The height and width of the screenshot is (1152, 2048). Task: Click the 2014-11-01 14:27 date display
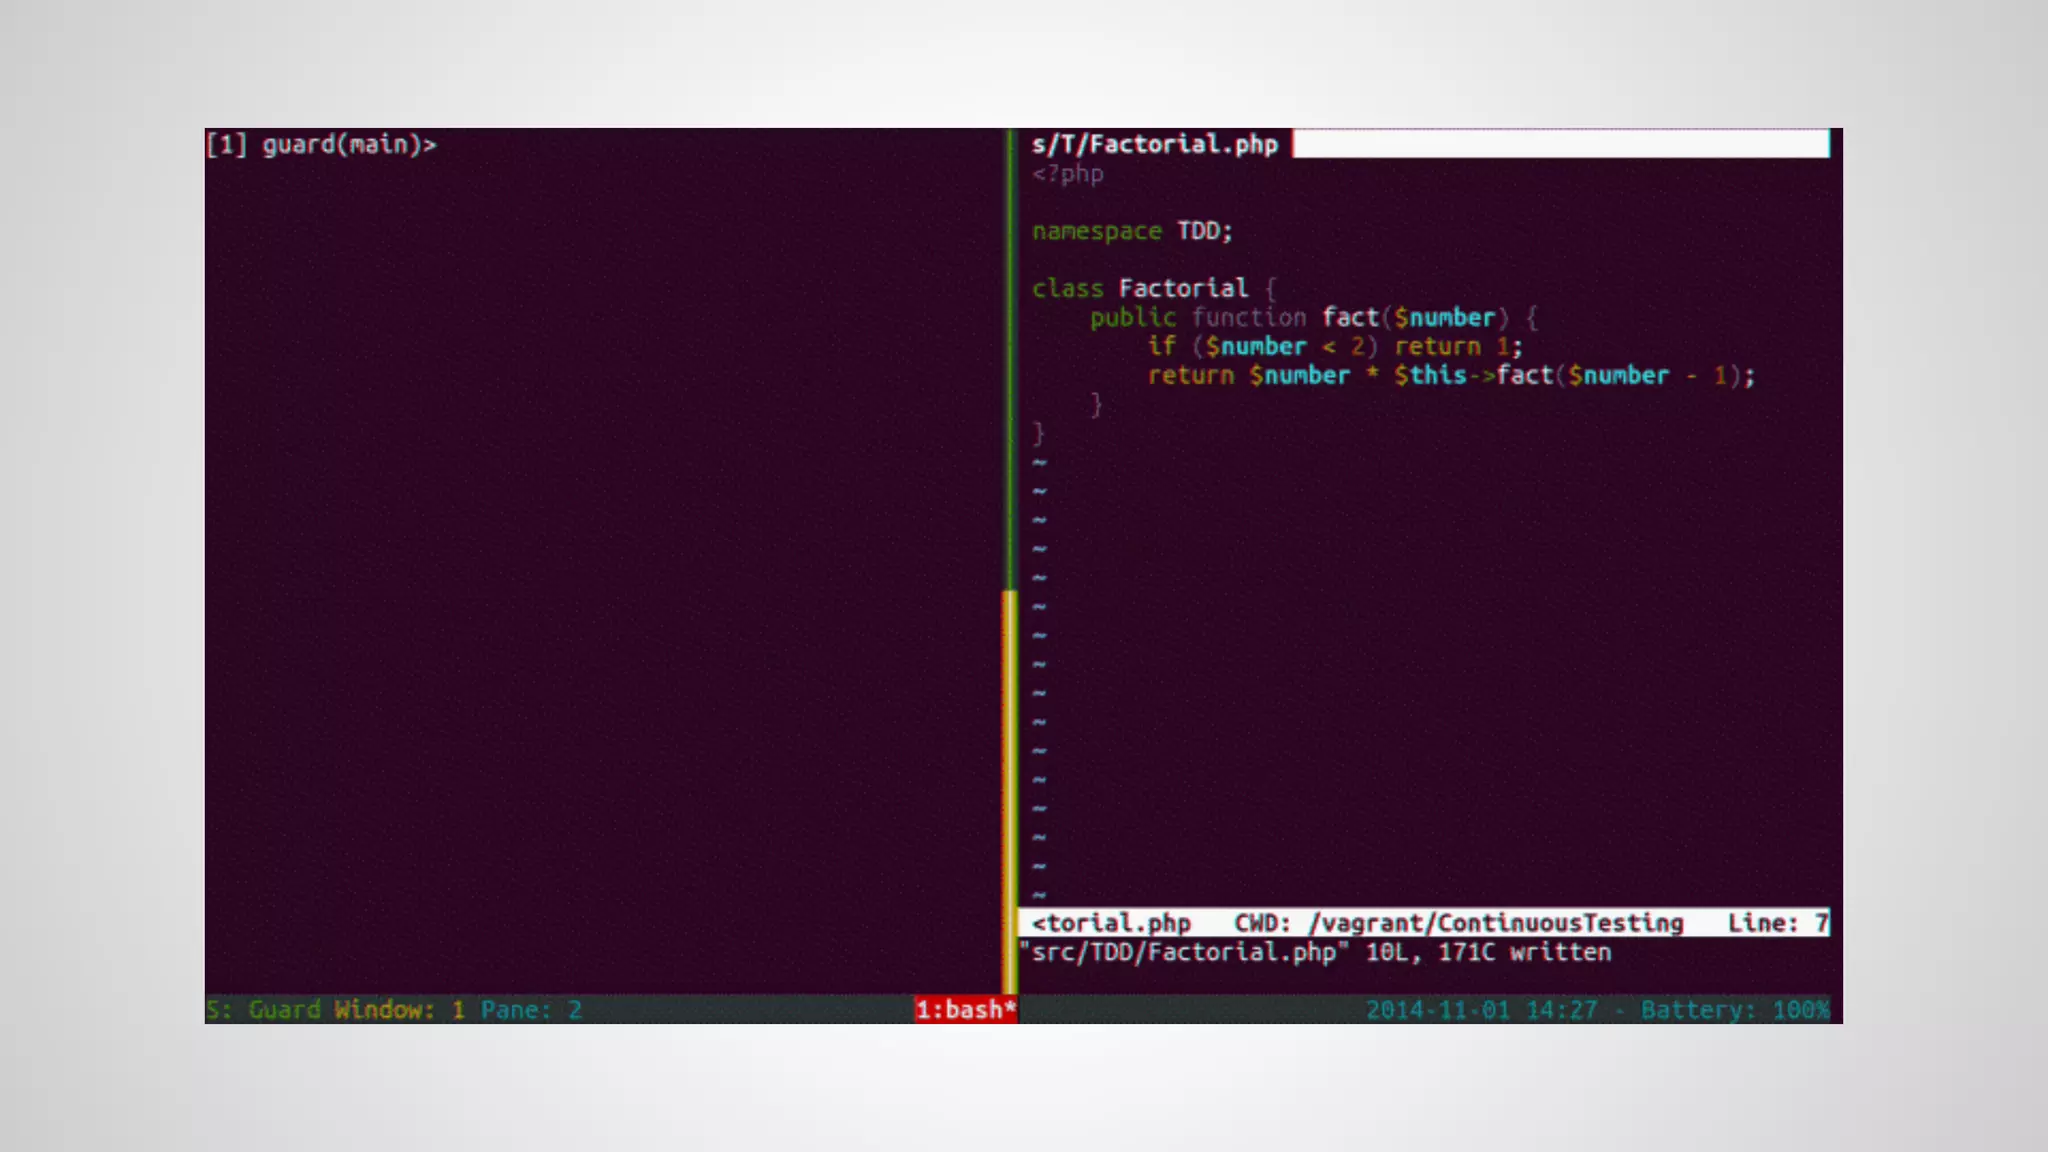click(x=1481, y=1010)
